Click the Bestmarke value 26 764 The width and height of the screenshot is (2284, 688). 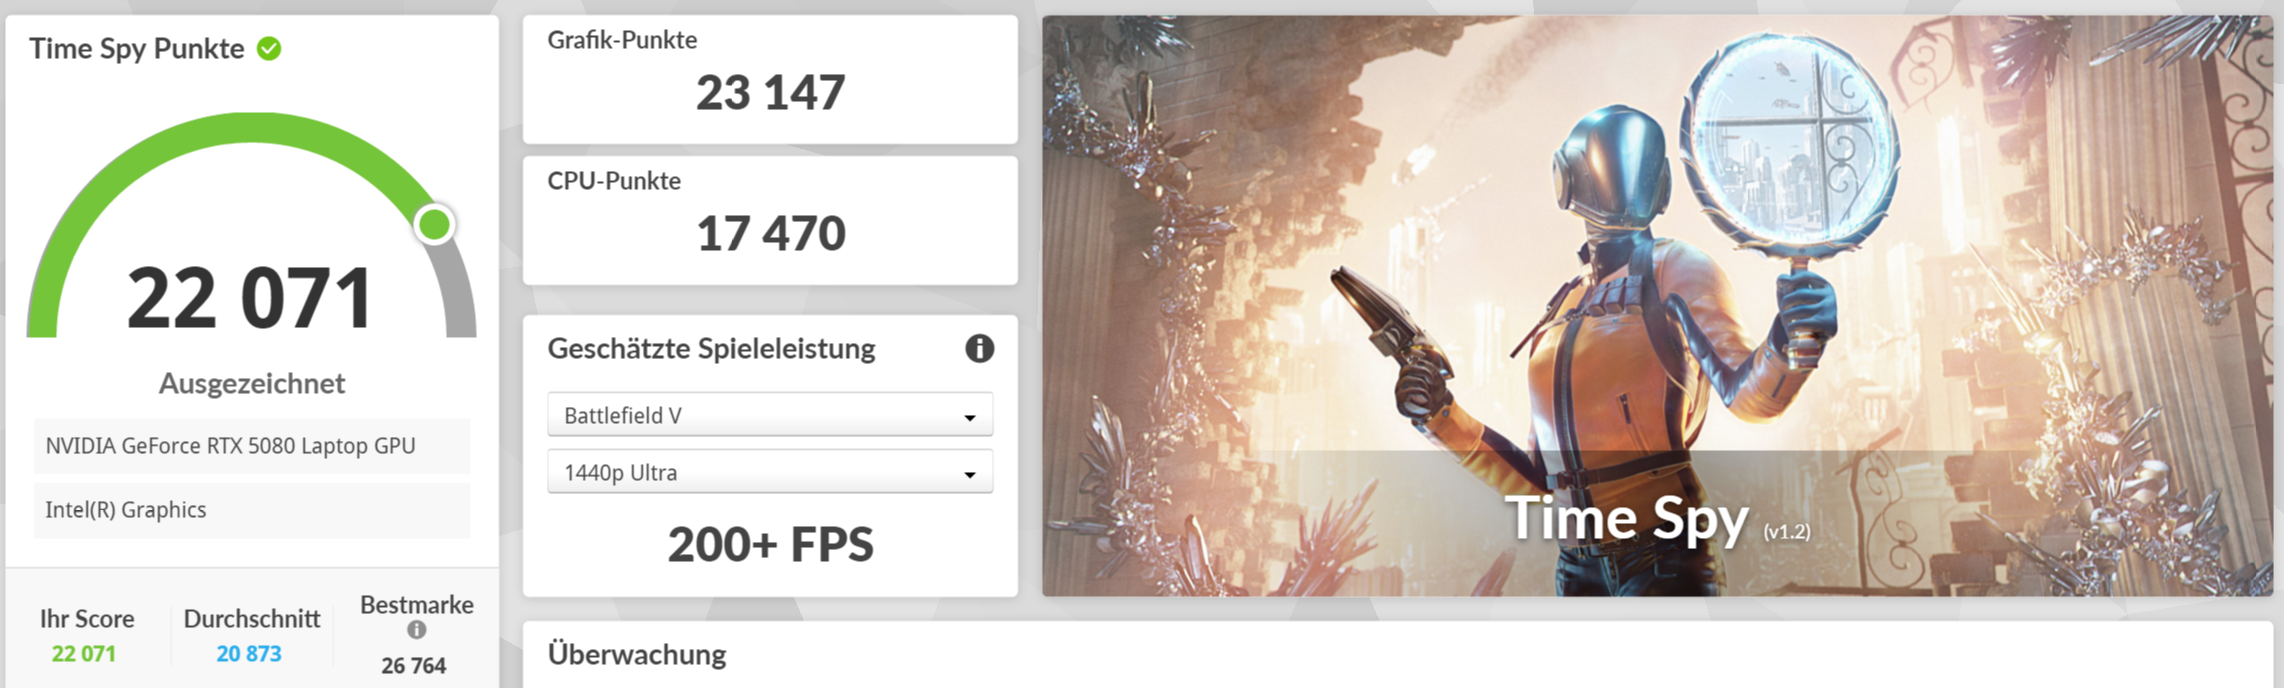point(414,666)
